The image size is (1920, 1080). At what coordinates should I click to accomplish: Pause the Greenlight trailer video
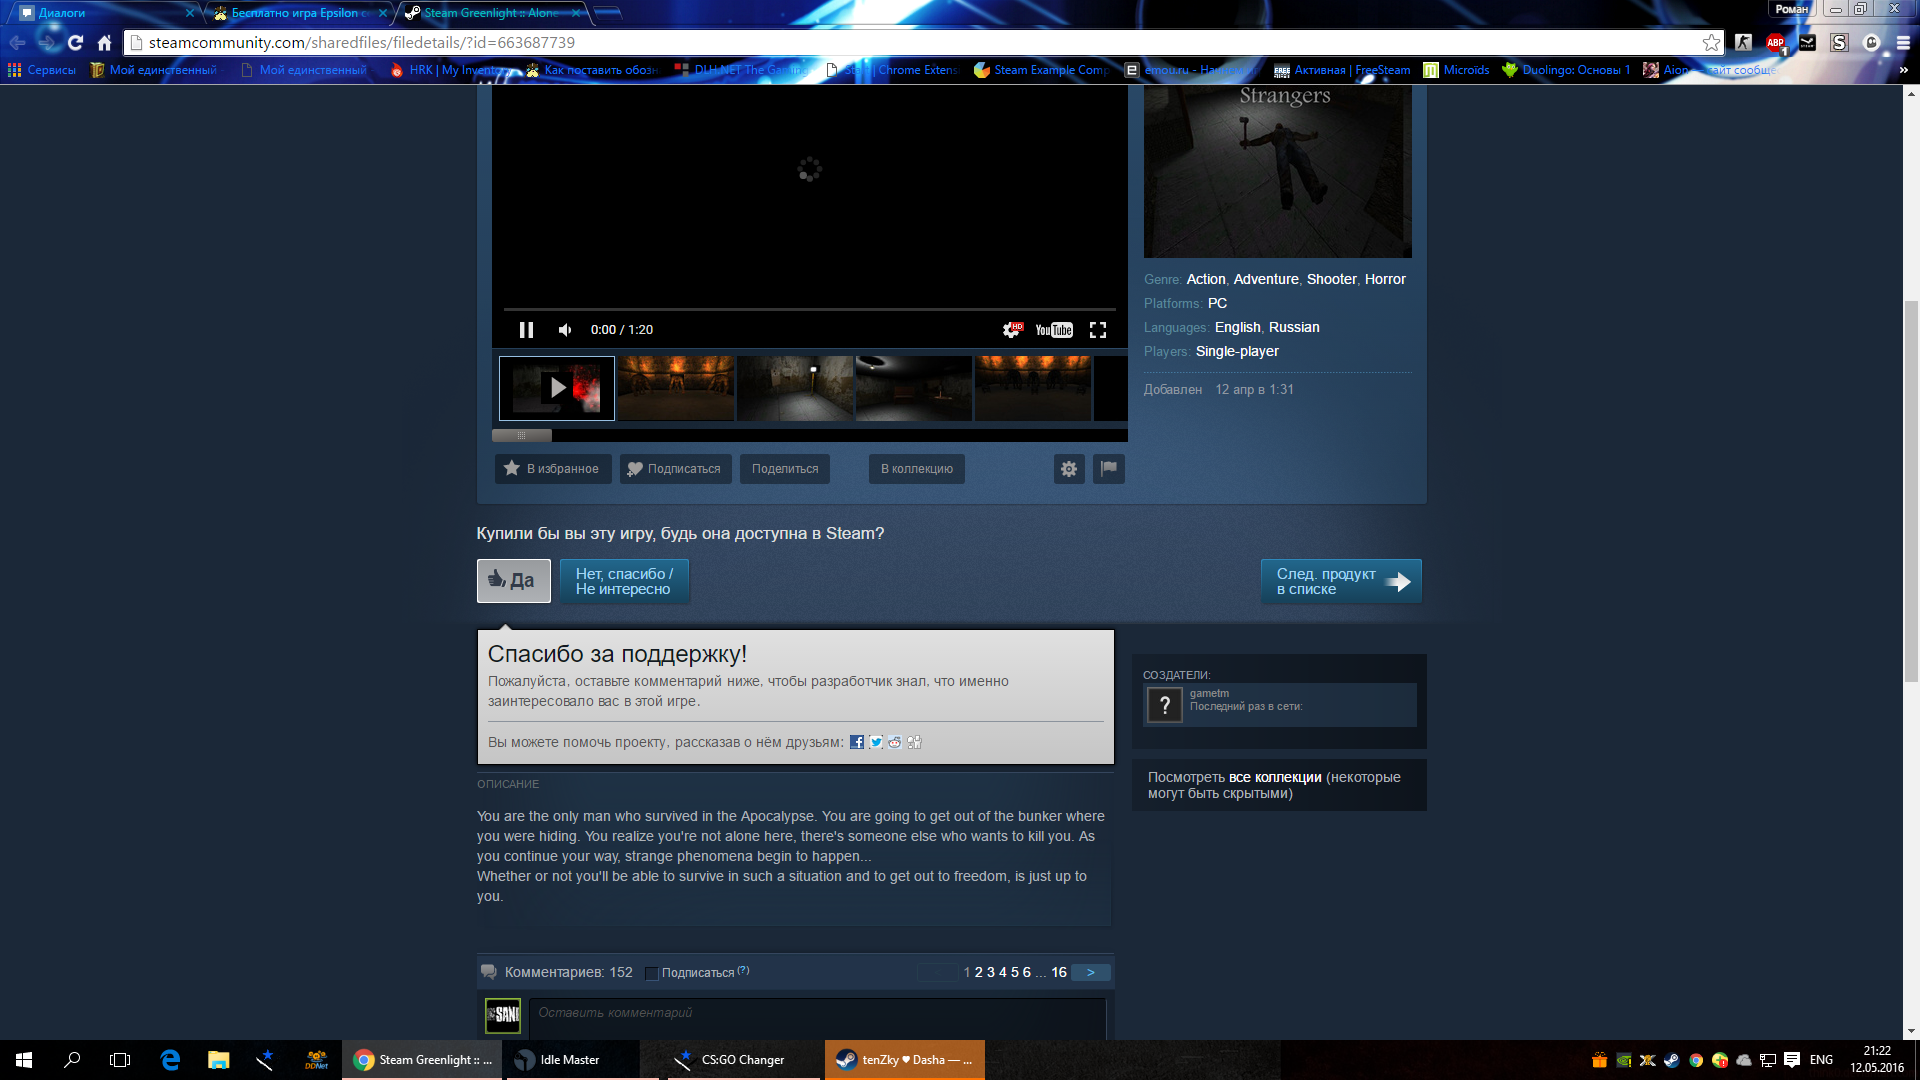pyautogui.click(x=526, y=330)
